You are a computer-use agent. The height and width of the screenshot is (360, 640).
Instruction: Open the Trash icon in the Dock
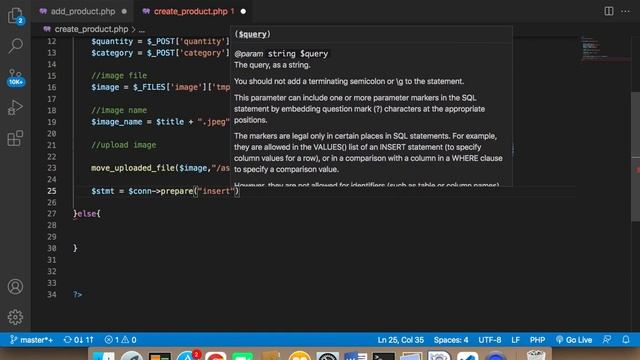coord(536,356)
